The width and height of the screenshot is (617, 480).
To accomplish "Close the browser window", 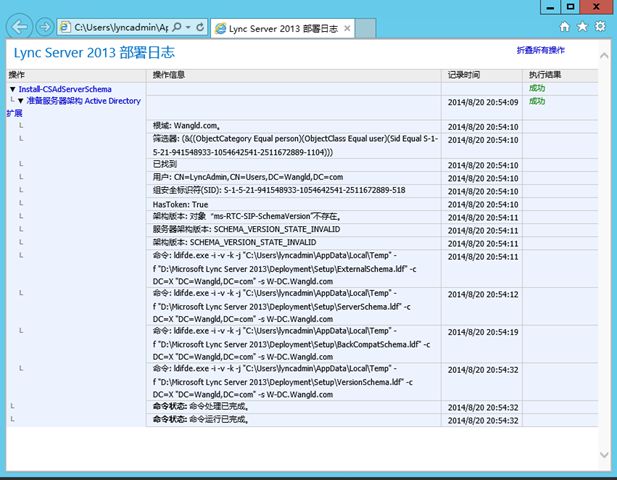I will 596,7.
